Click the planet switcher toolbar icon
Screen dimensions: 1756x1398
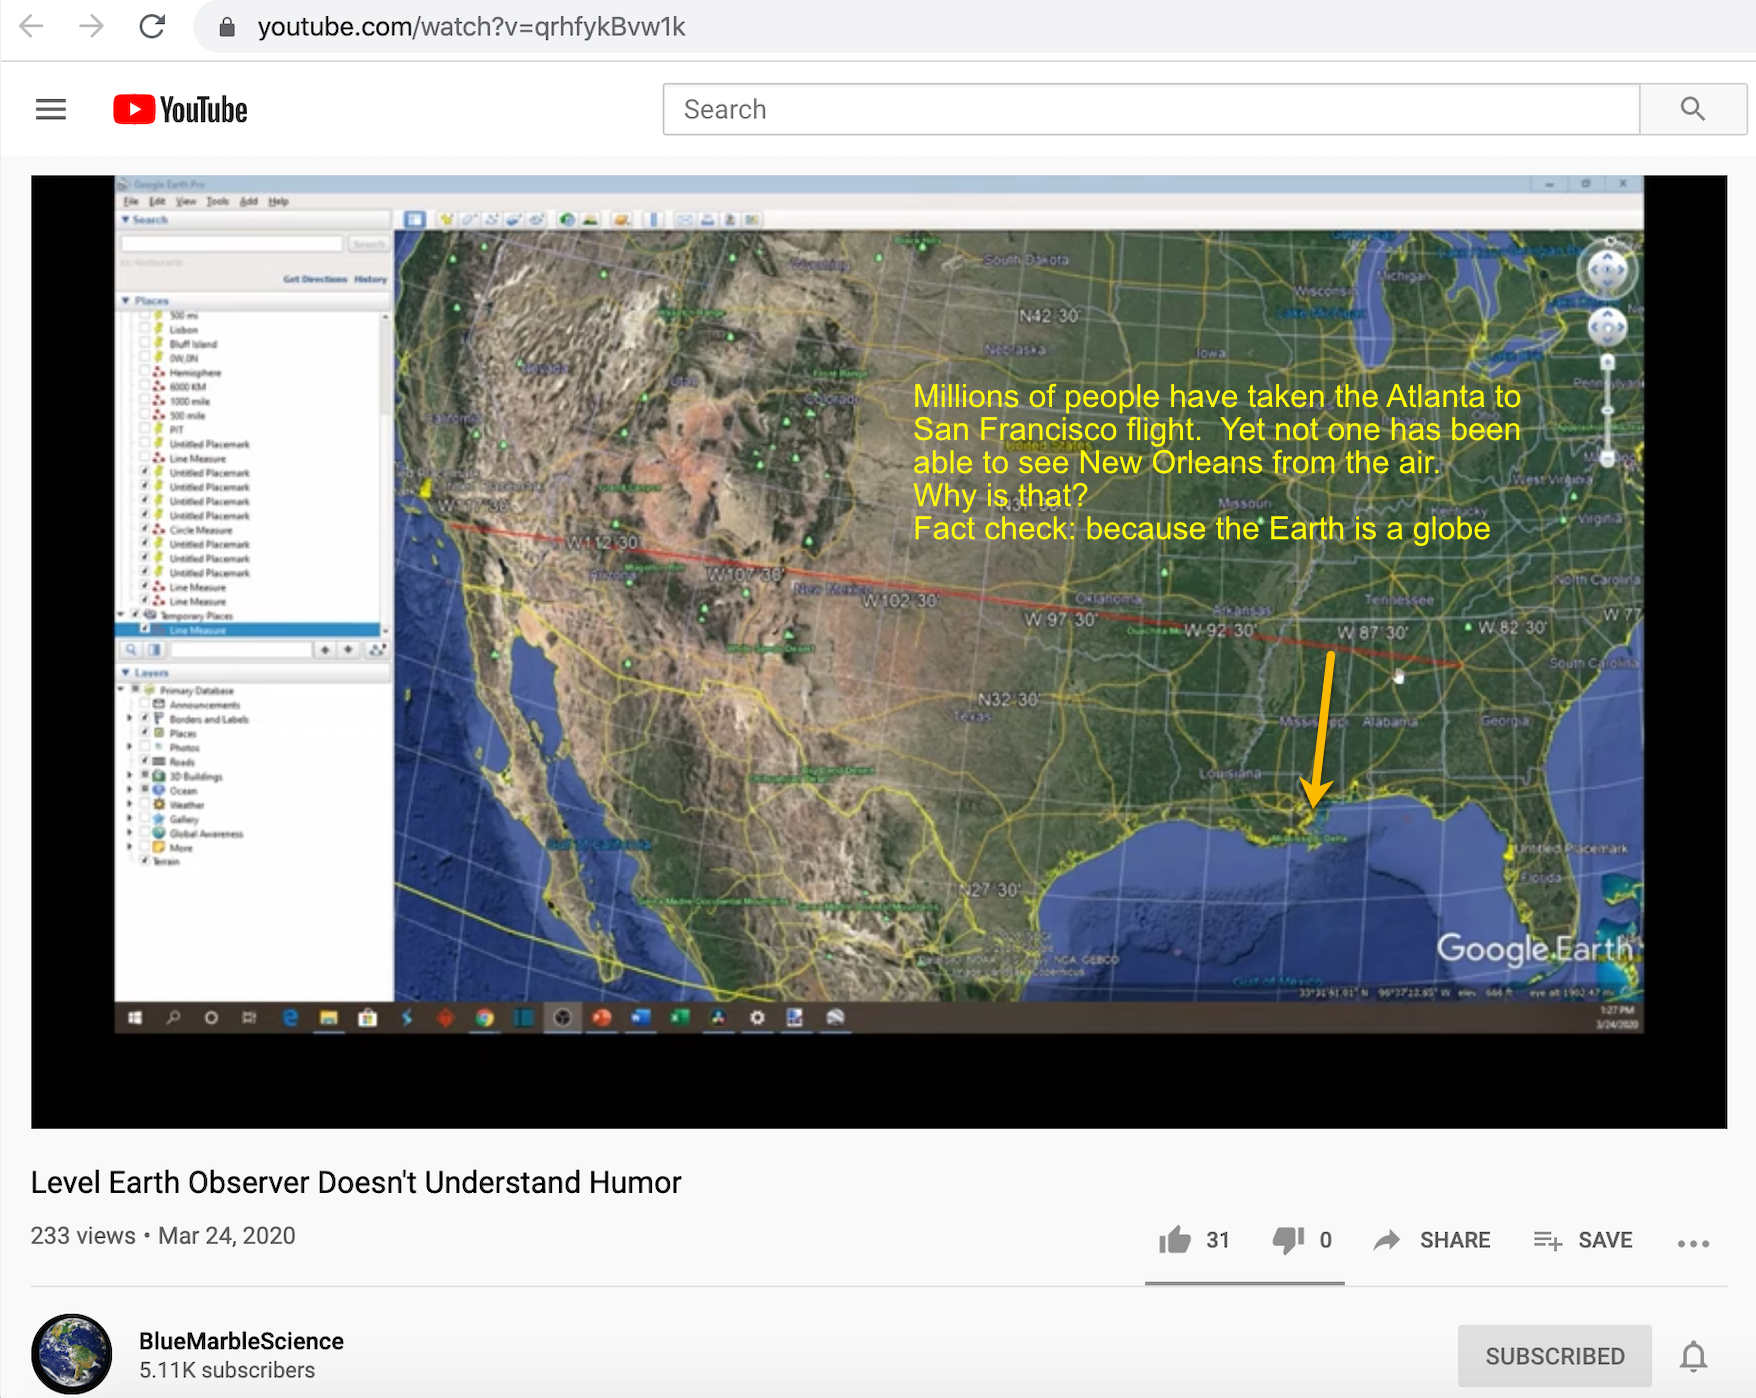click(621, 219)
